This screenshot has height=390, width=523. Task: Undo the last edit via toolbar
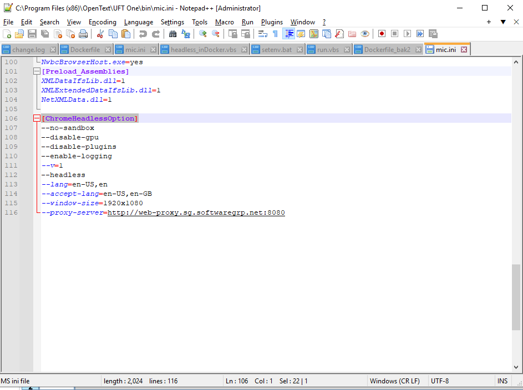point(143,34)
